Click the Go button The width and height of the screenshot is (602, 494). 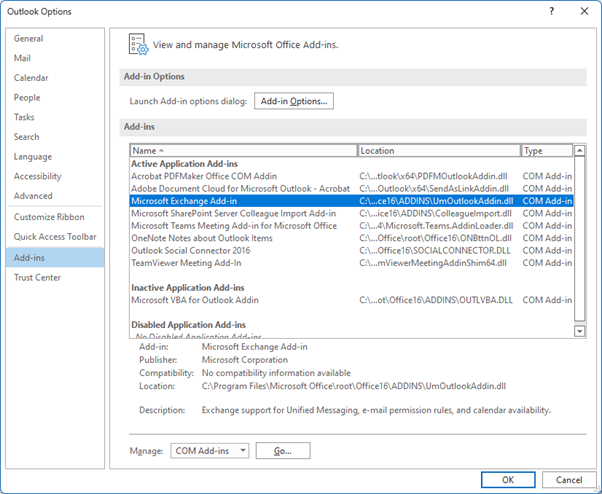[283, 451]
